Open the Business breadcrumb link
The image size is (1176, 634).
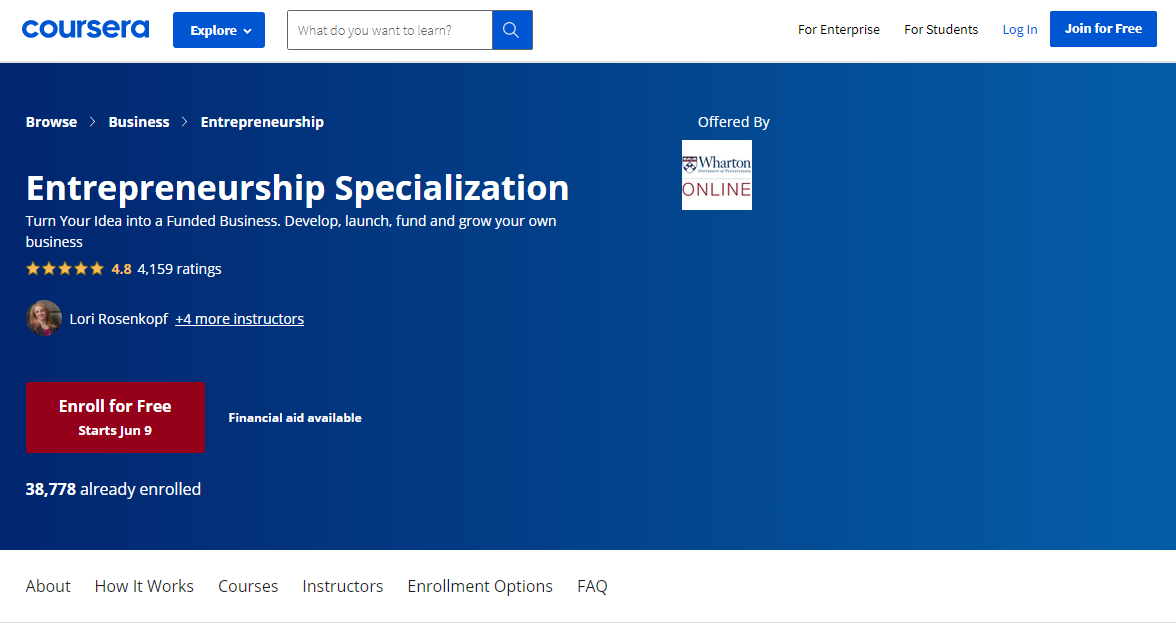[x=139, y=121]
